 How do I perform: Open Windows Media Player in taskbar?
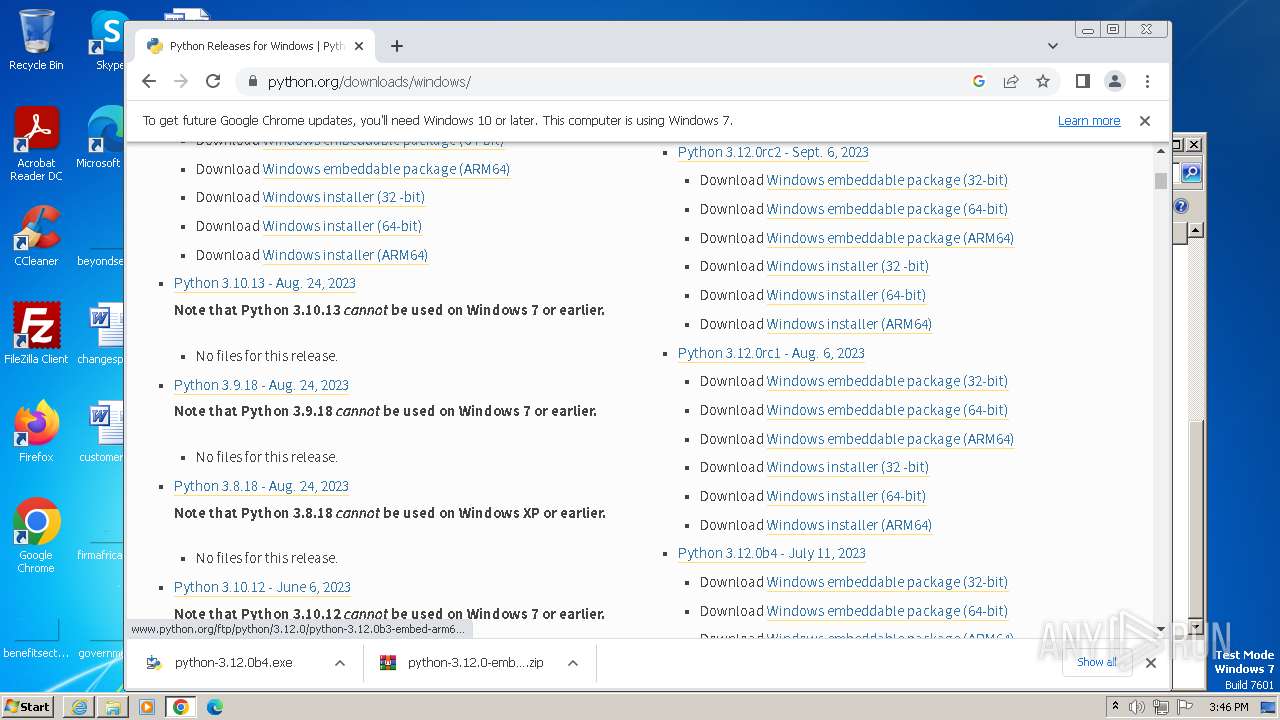click(147, 707)
